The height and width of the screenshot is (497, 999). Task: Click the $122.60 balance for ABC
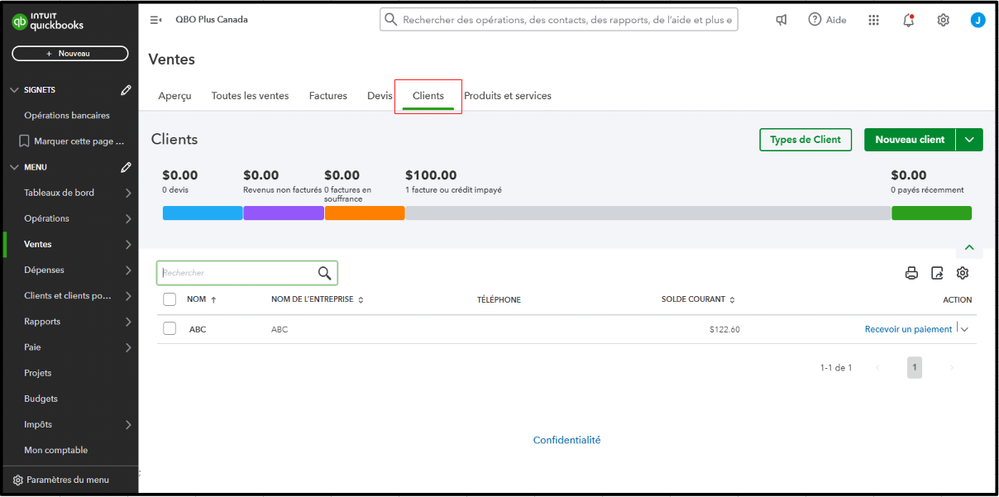(x=724, y=330)
